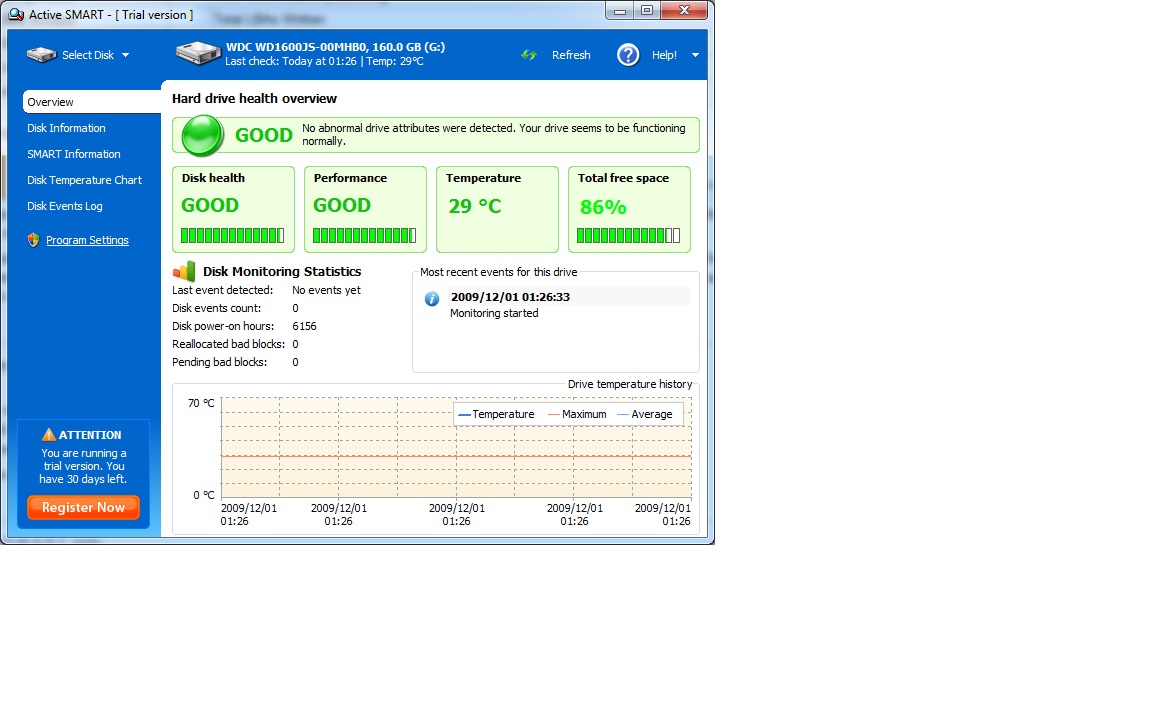
Task: Click the Help question mark icon
Action: 628,55
